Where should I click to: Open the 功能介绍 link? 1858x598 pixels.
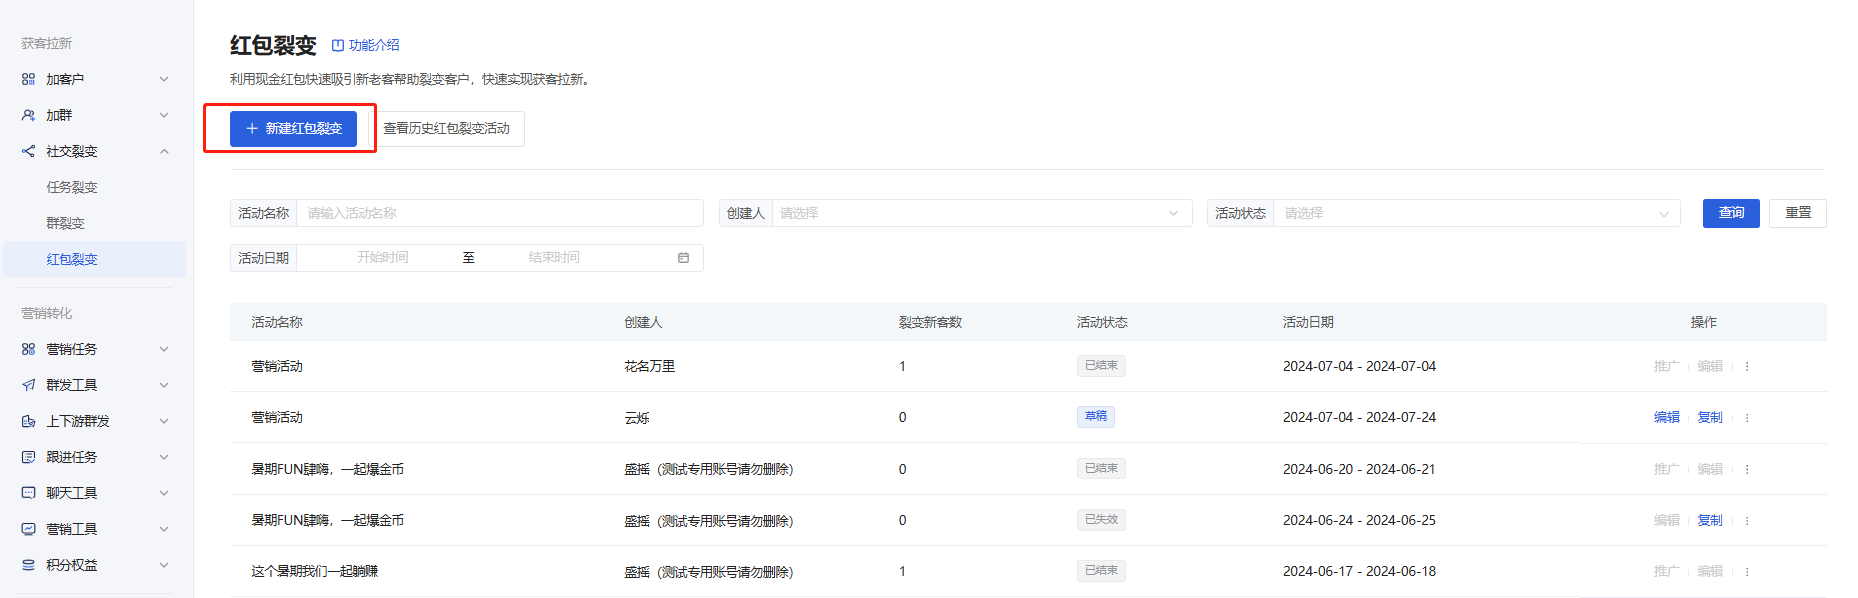tap(366, 45)
